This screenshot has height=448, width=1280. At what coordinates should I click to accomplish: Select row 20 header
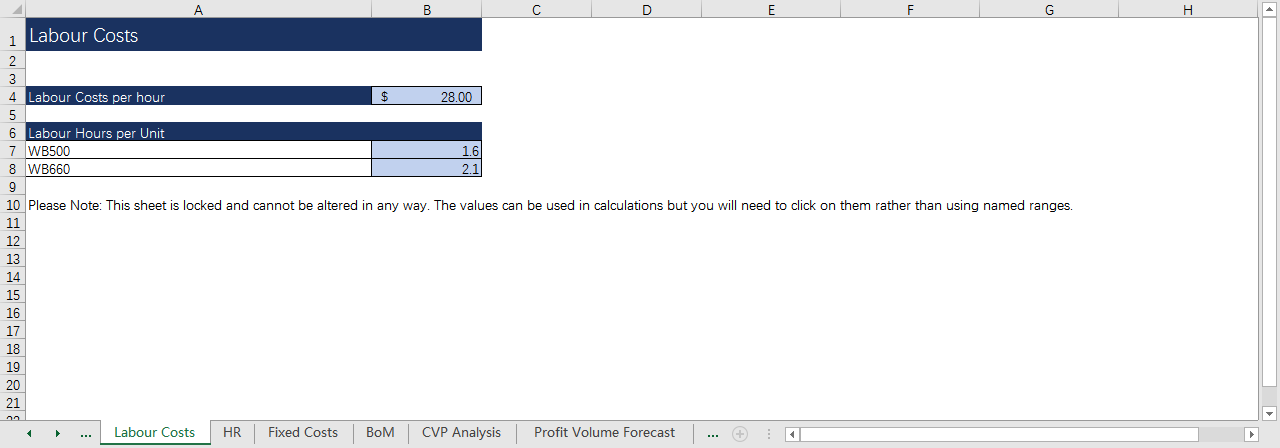12,385
